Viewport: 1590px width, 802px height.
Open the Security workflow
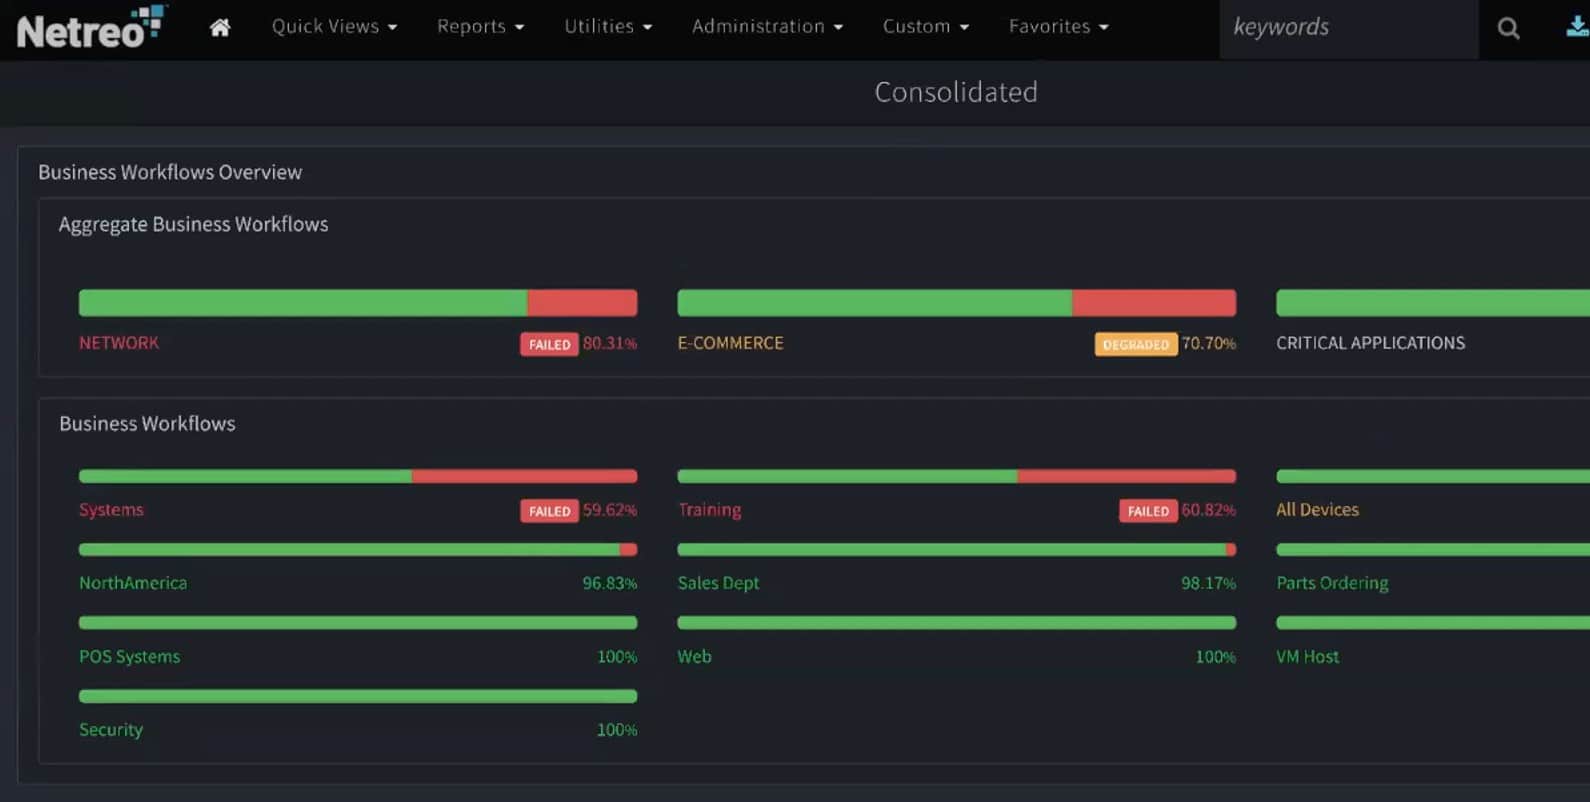[111, 730]
